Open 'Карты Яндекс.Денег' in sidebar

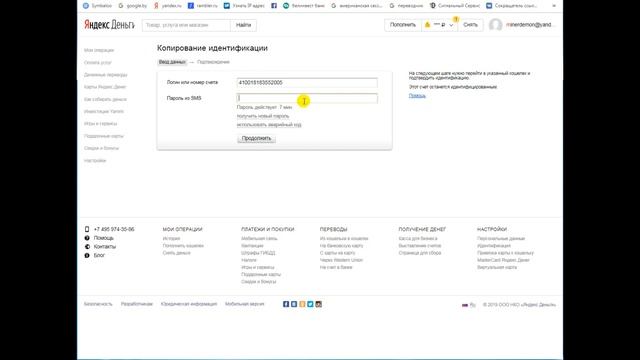tap(105, 87)
